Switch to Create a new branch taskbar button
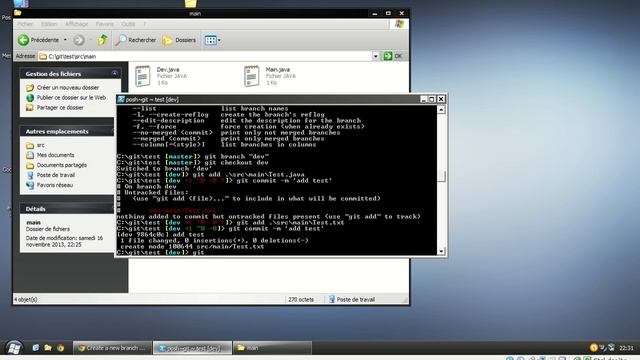Screen dimensions: 640x360 point(113,348)
